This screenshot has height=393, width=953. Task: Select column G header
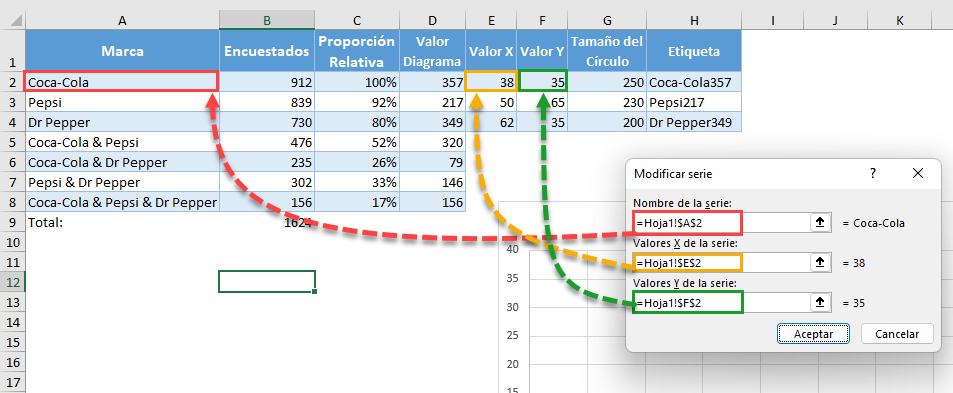point(607,21)
